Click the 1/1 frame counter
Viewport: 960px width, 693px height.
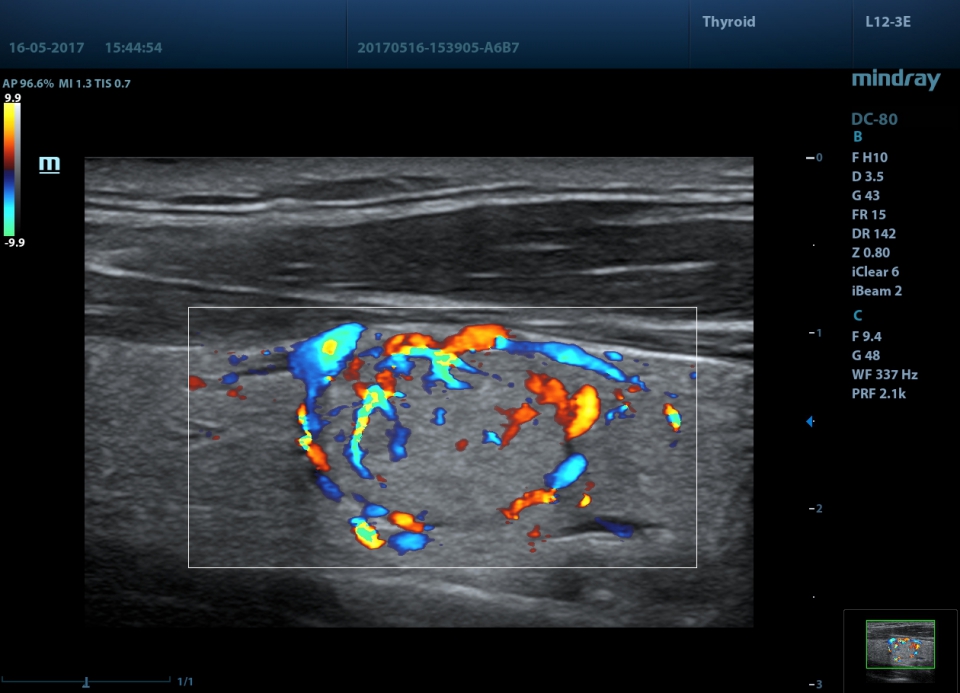pos(186,682)
